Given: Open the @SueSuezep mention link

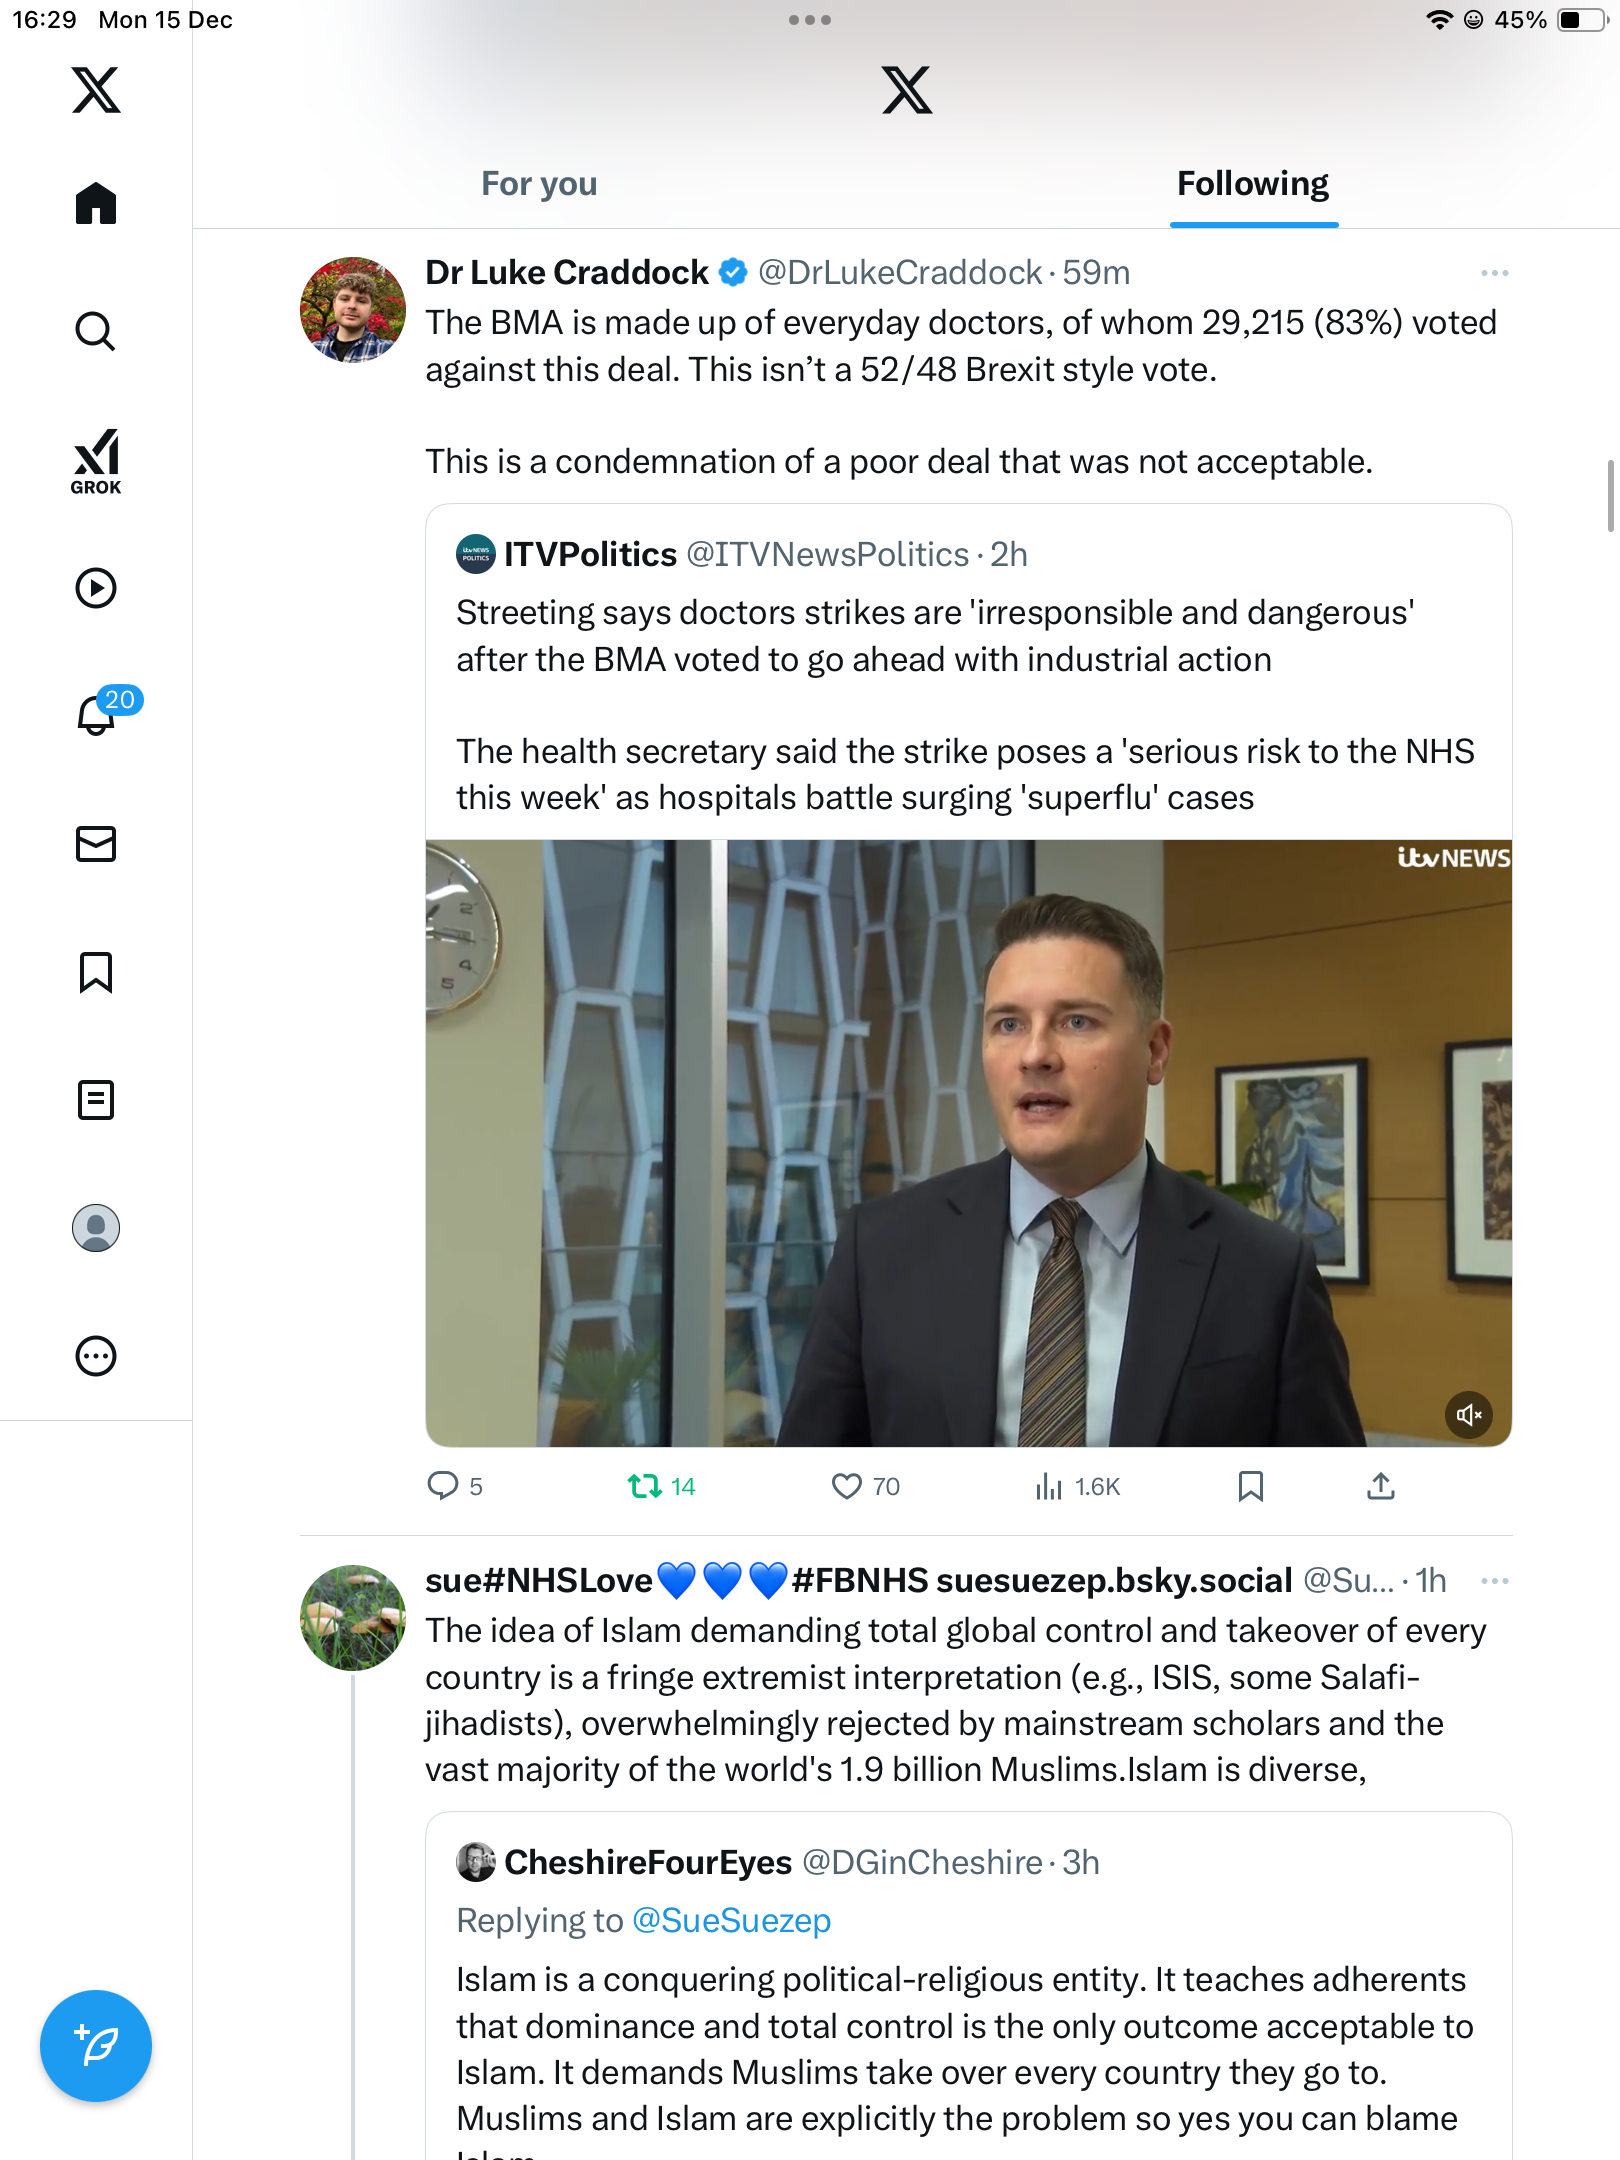Looking at the screenshot, I should 731,1920.
